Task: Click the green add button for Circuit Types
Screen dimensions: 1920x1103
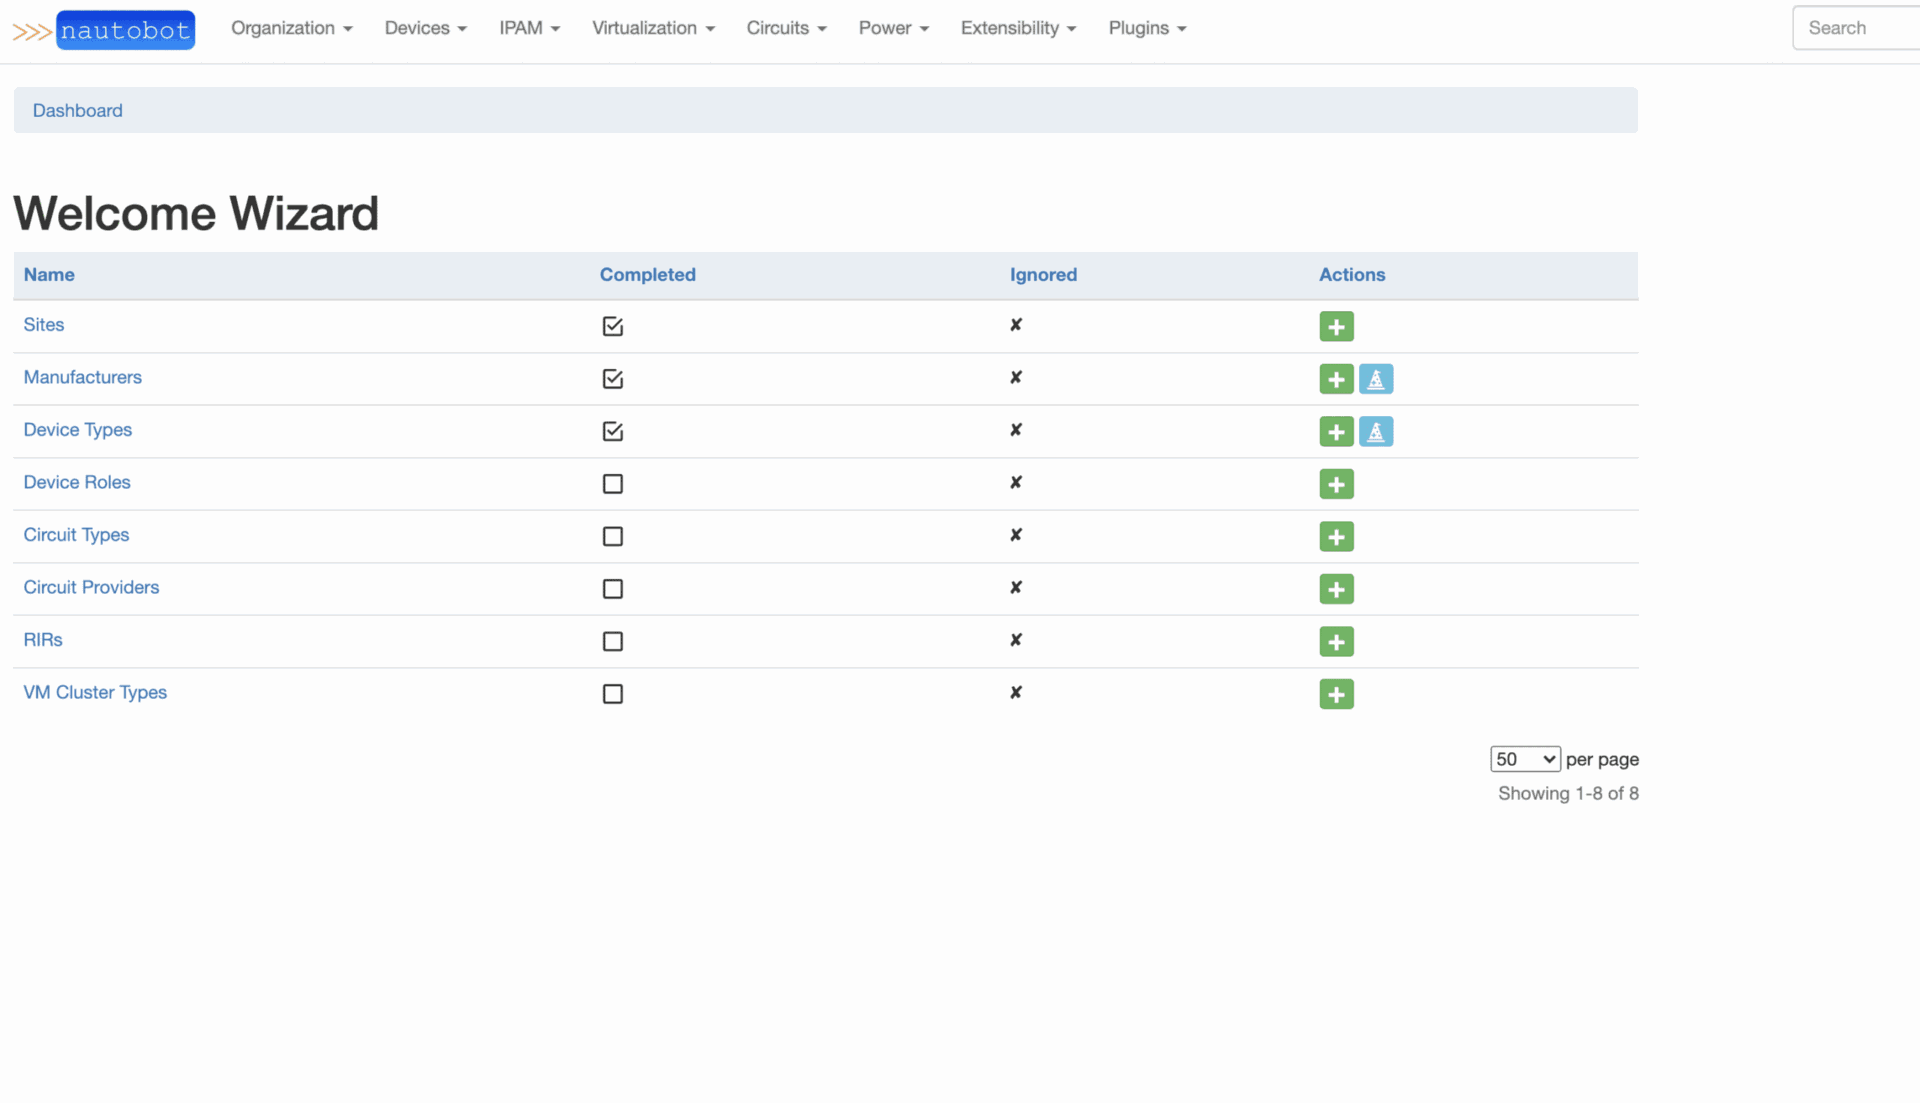Action: pyautogui.click(x=1336, y=537)
